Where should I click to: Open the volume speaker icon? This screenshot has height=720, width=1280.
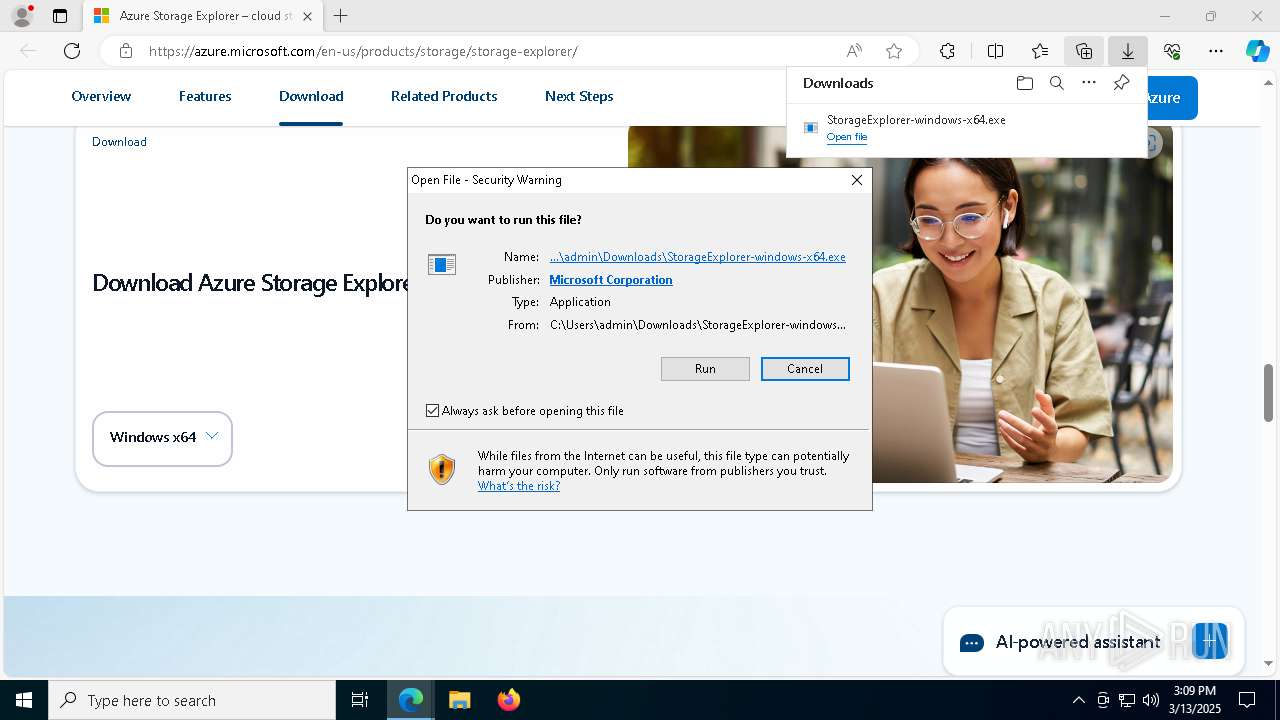click(1151, 700)
